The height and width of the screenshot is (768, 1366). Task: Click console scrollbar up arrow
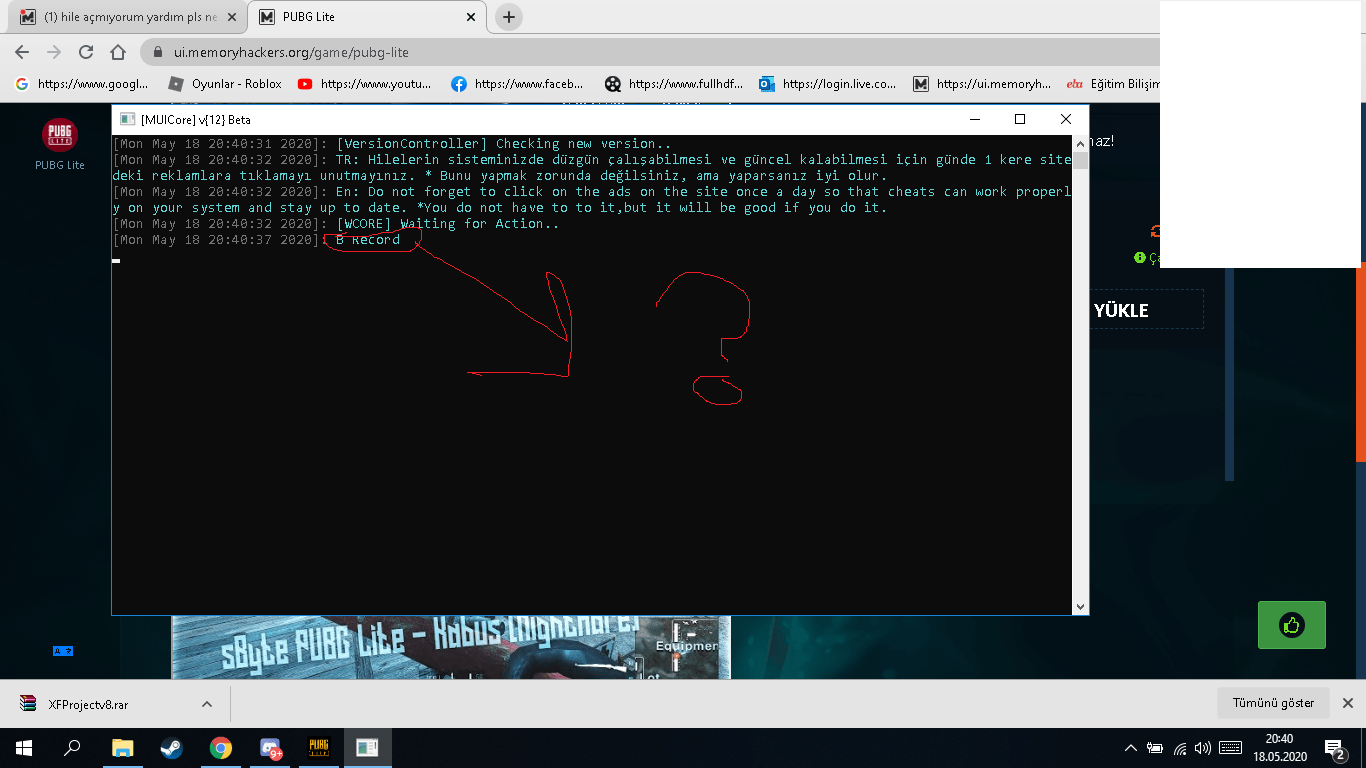[x=1080, y=143]
